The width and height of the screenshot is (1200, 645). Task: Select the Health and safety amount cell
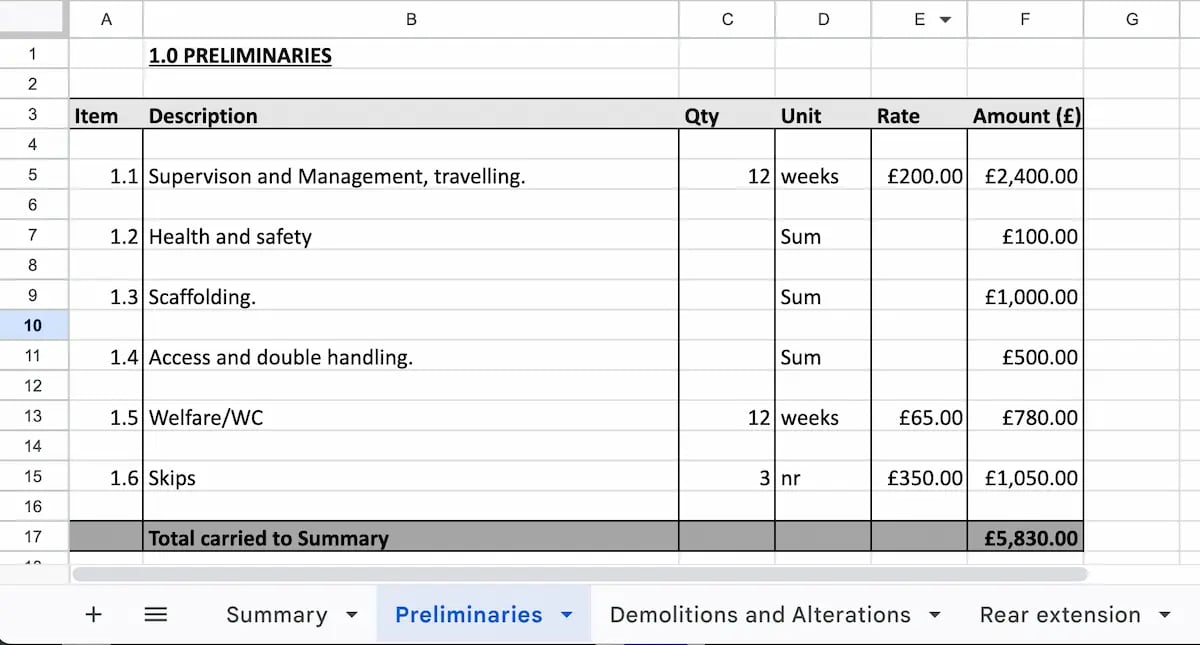click(x=1024, y=237)
